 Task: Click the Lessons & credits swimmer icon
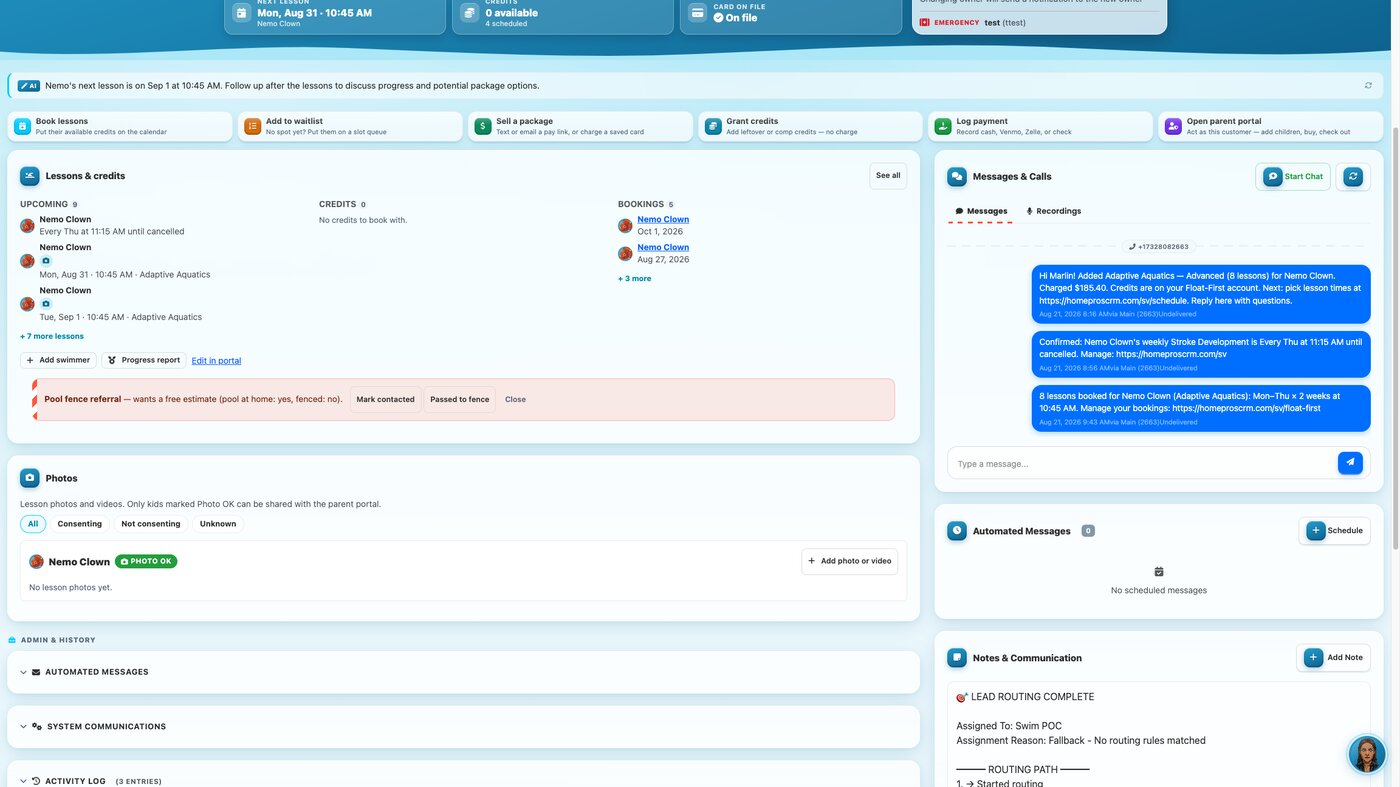(30, 176)
